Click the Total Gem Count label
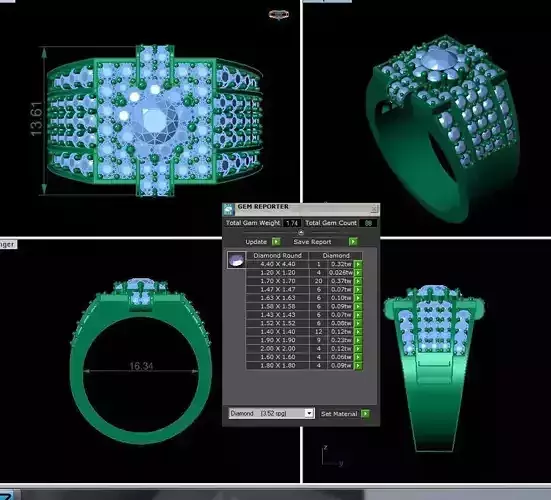Screen dimensions: 551x500 331,223
